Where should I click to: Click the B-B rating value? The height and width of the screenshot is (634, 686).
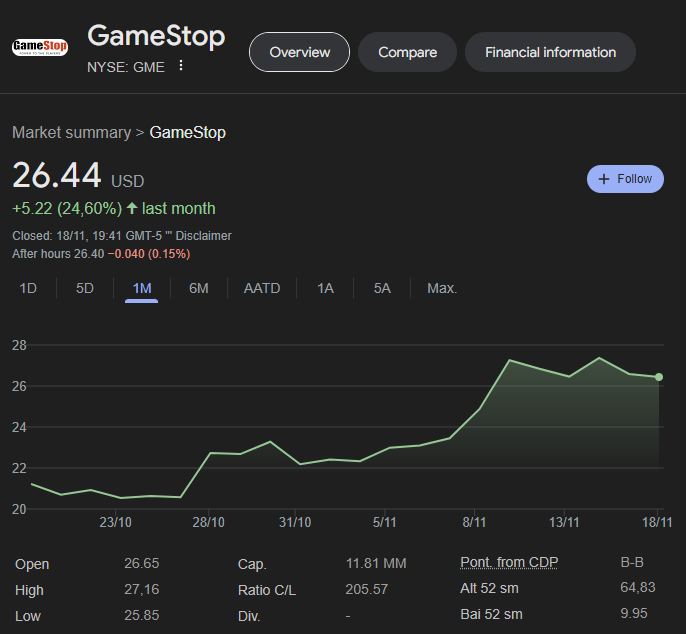pyautogui.click(x=632, y=562)
